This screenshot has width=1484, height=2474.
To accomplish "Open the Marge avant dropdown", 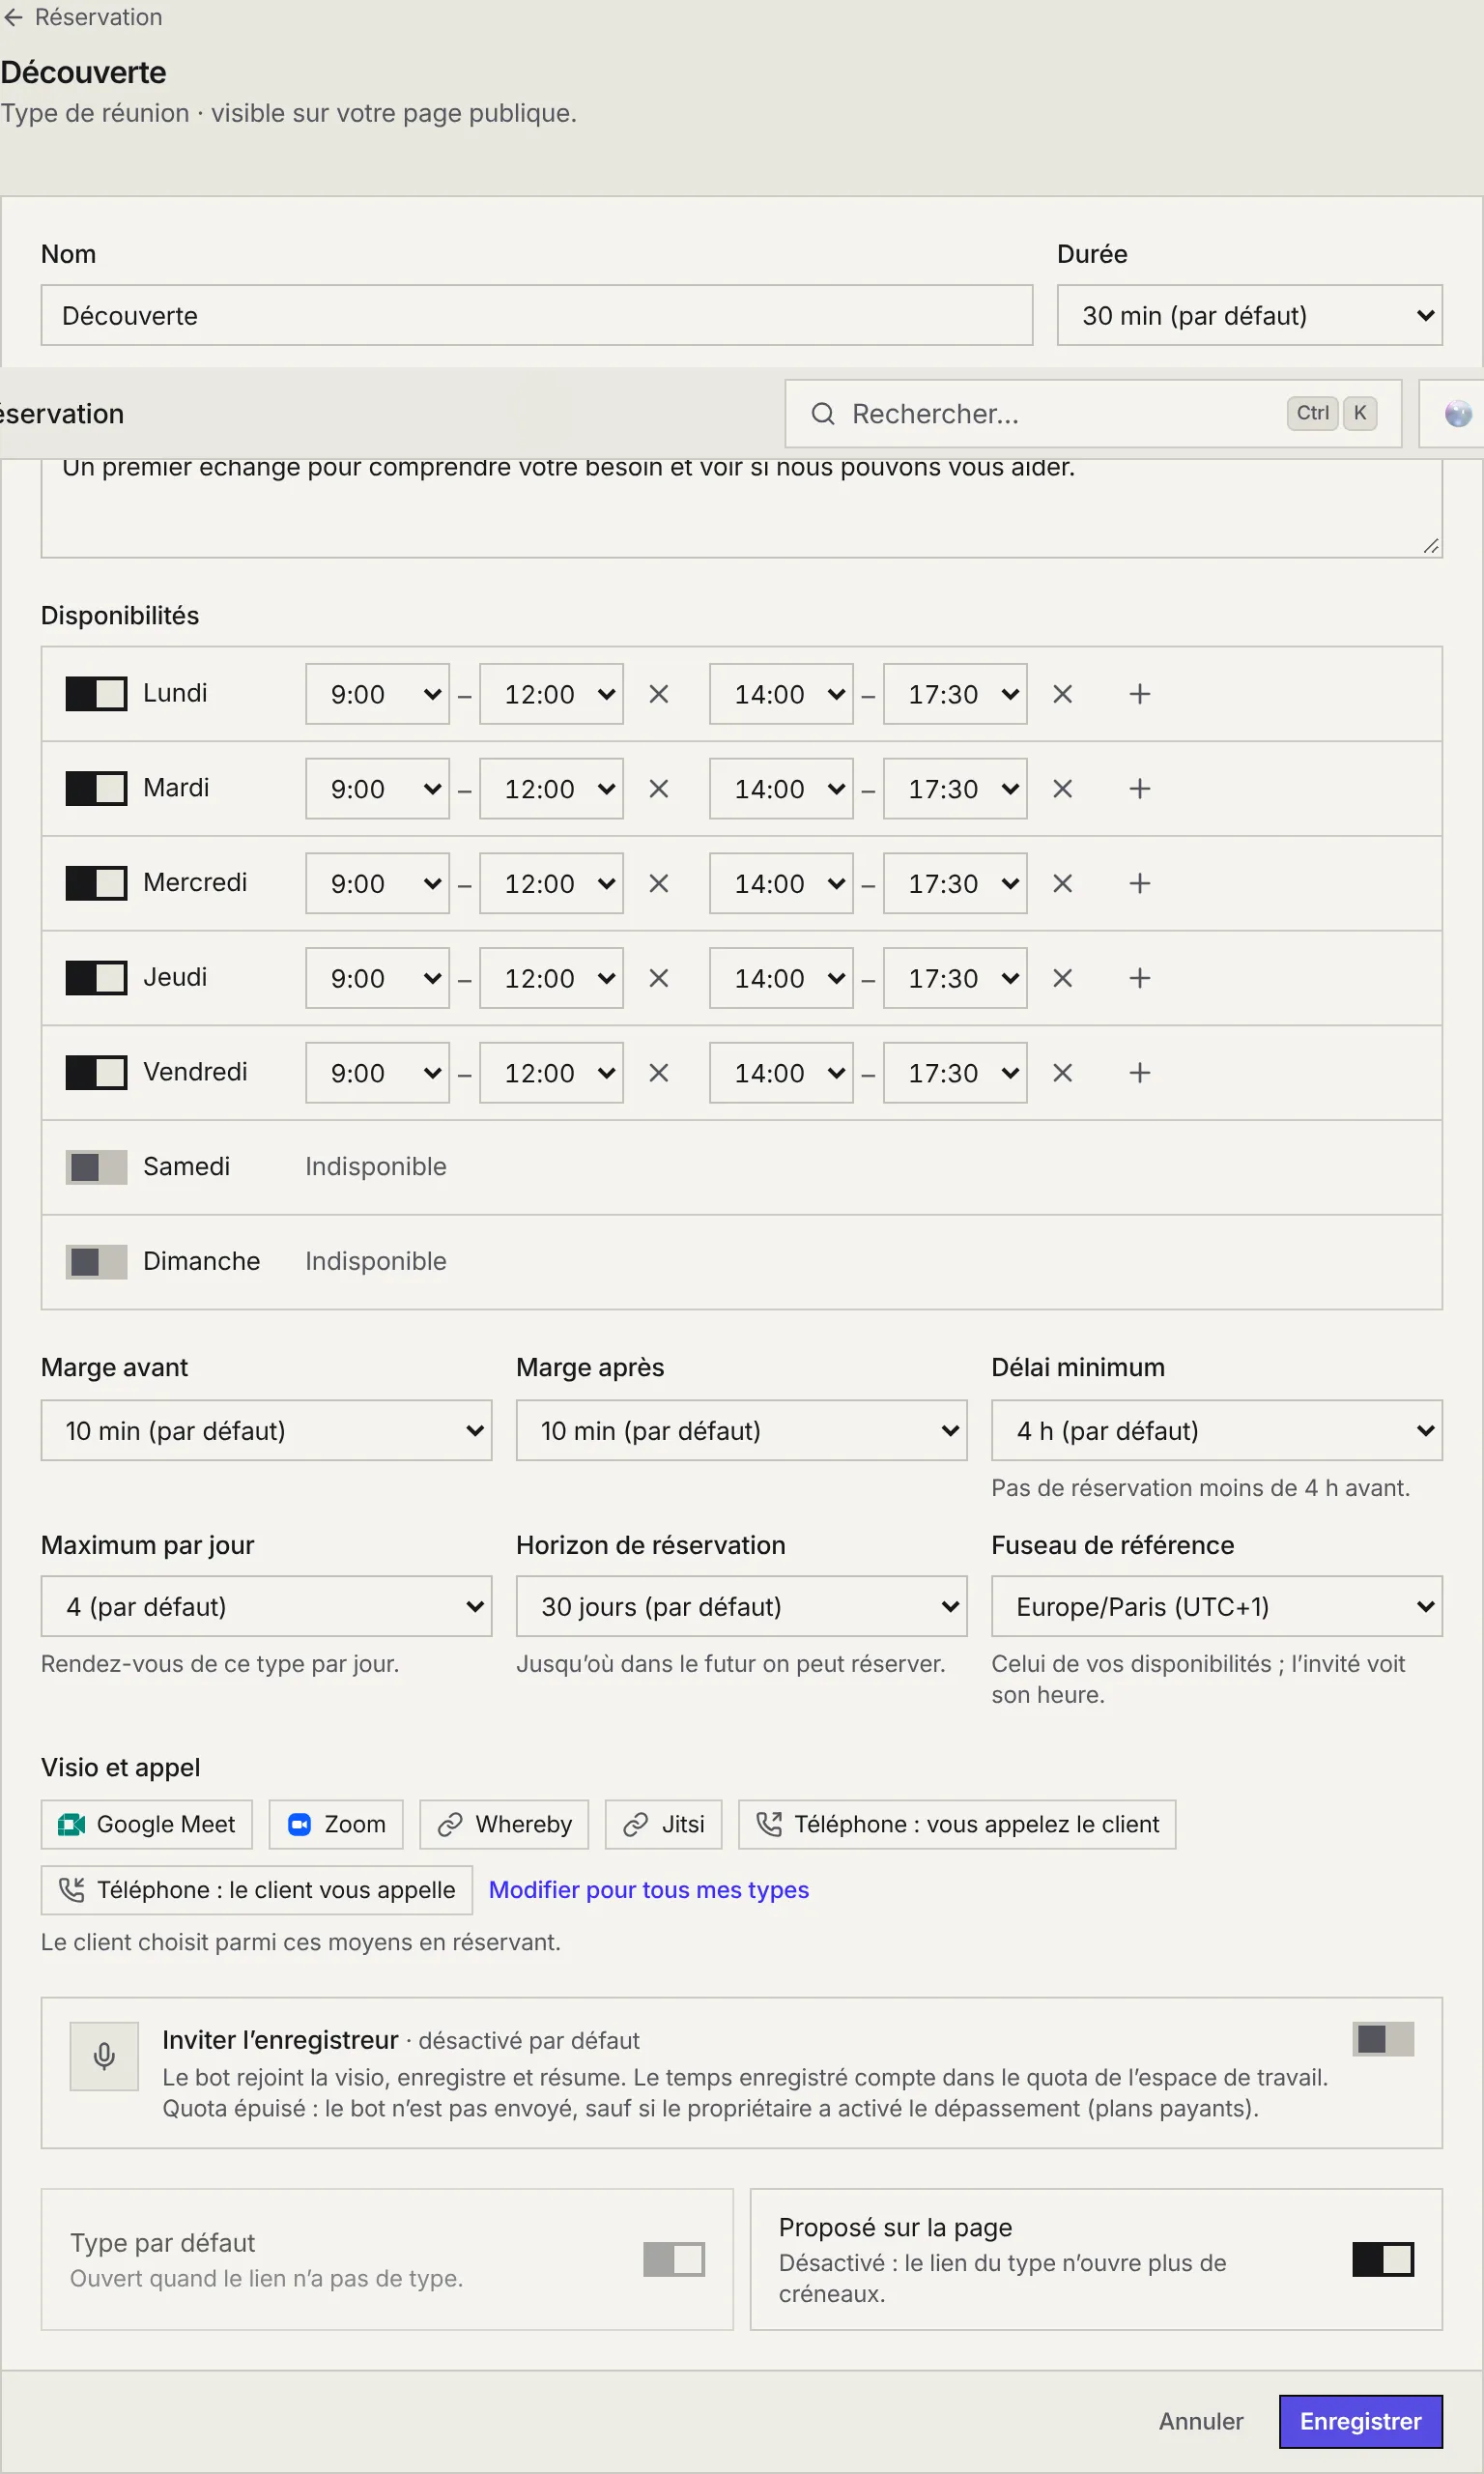I will point(266,1431).
